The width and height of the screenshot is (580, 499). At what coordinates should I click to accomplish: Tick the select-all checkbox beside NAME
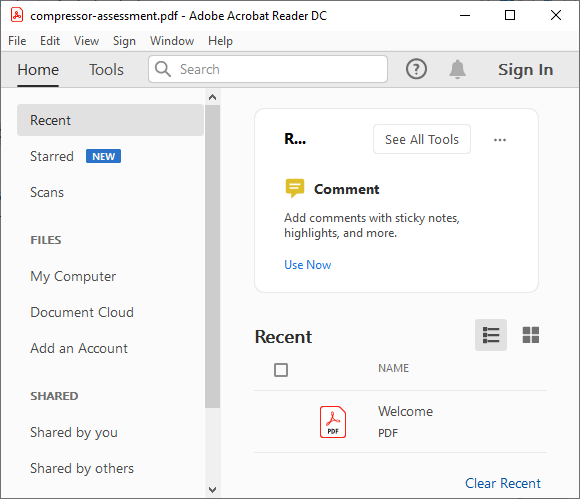[281, 370]
